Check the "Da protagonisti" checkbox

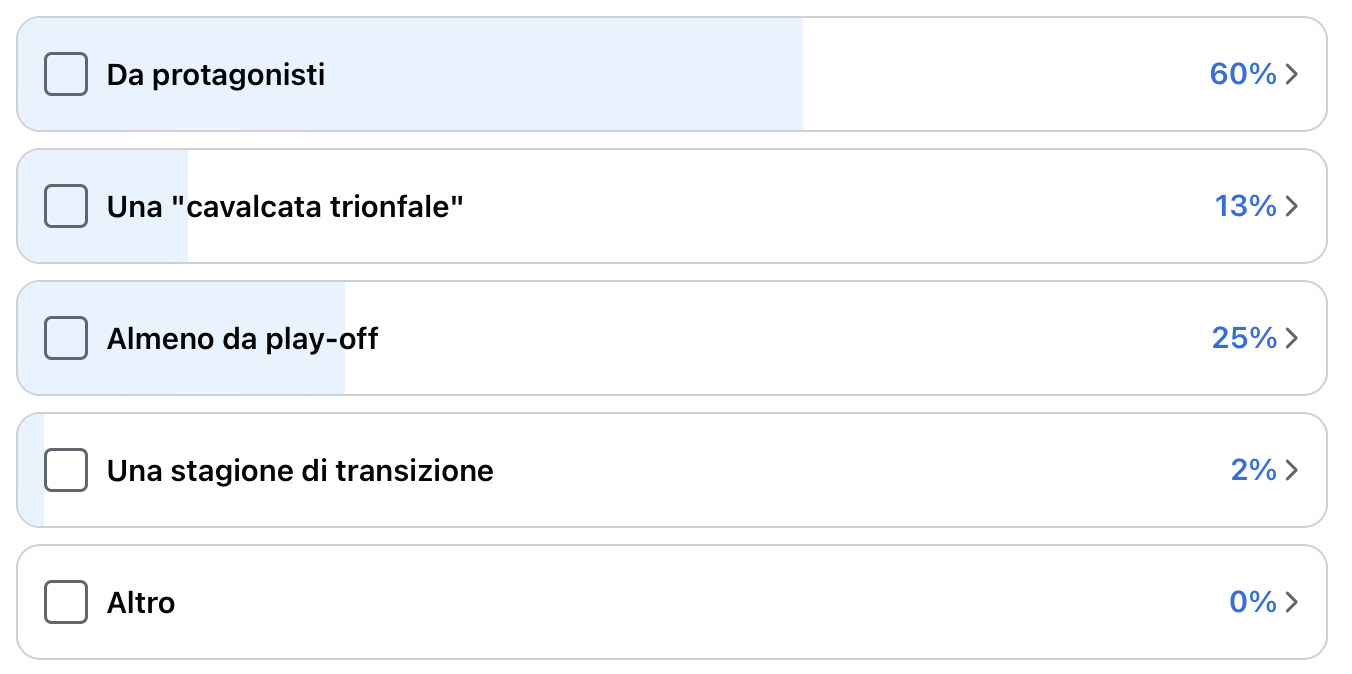click(66, 75)
